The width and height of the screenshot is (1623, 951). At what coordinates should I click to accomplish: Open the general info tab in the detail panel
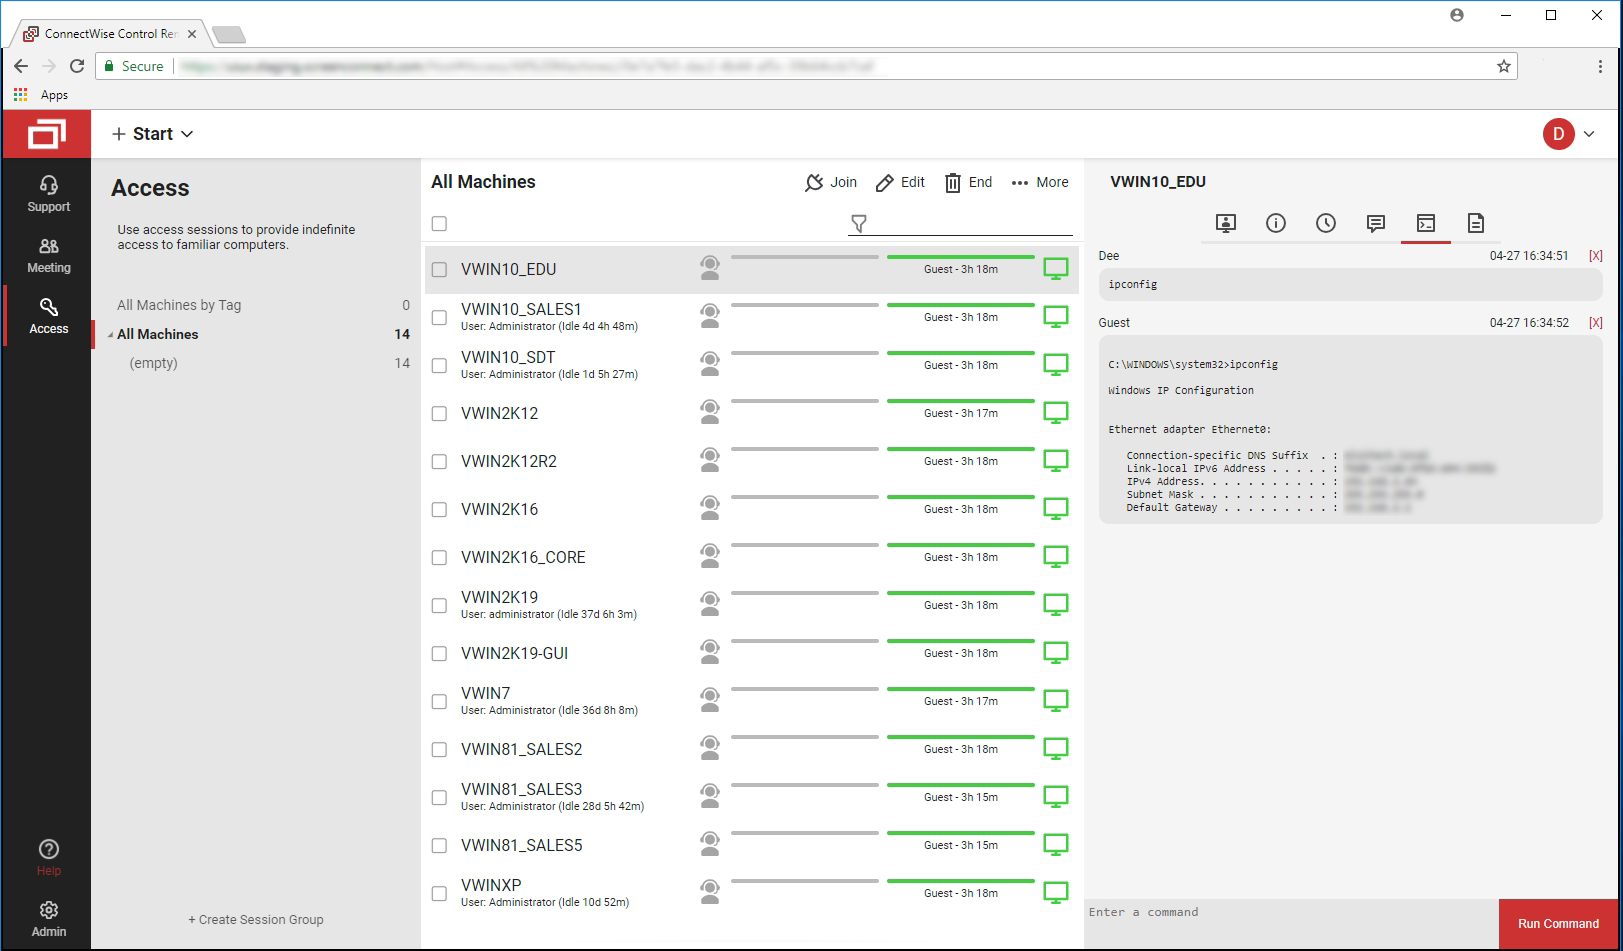[1276, 223]
